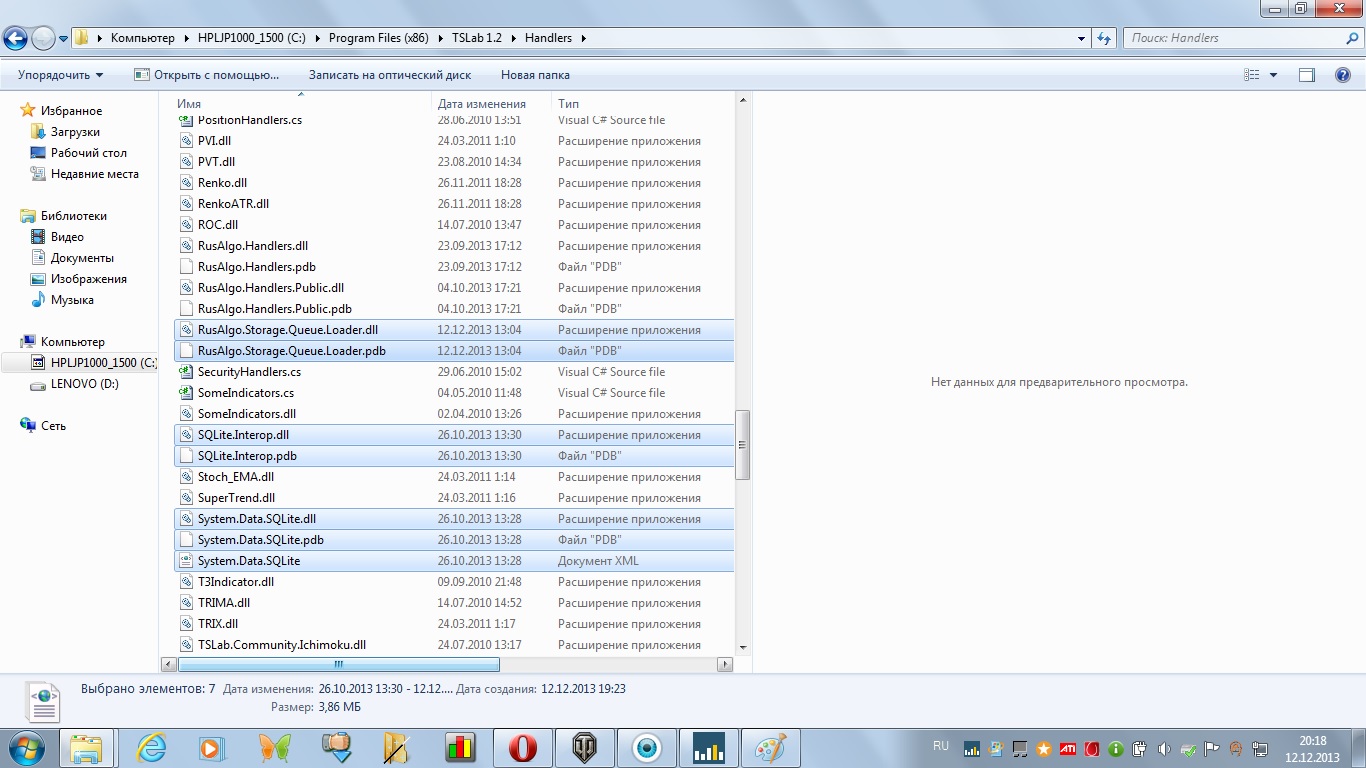The image size is (1366, 768).
Task: Open the red-green-yellow bar chart taskbar app
Action: pos(461,748)
